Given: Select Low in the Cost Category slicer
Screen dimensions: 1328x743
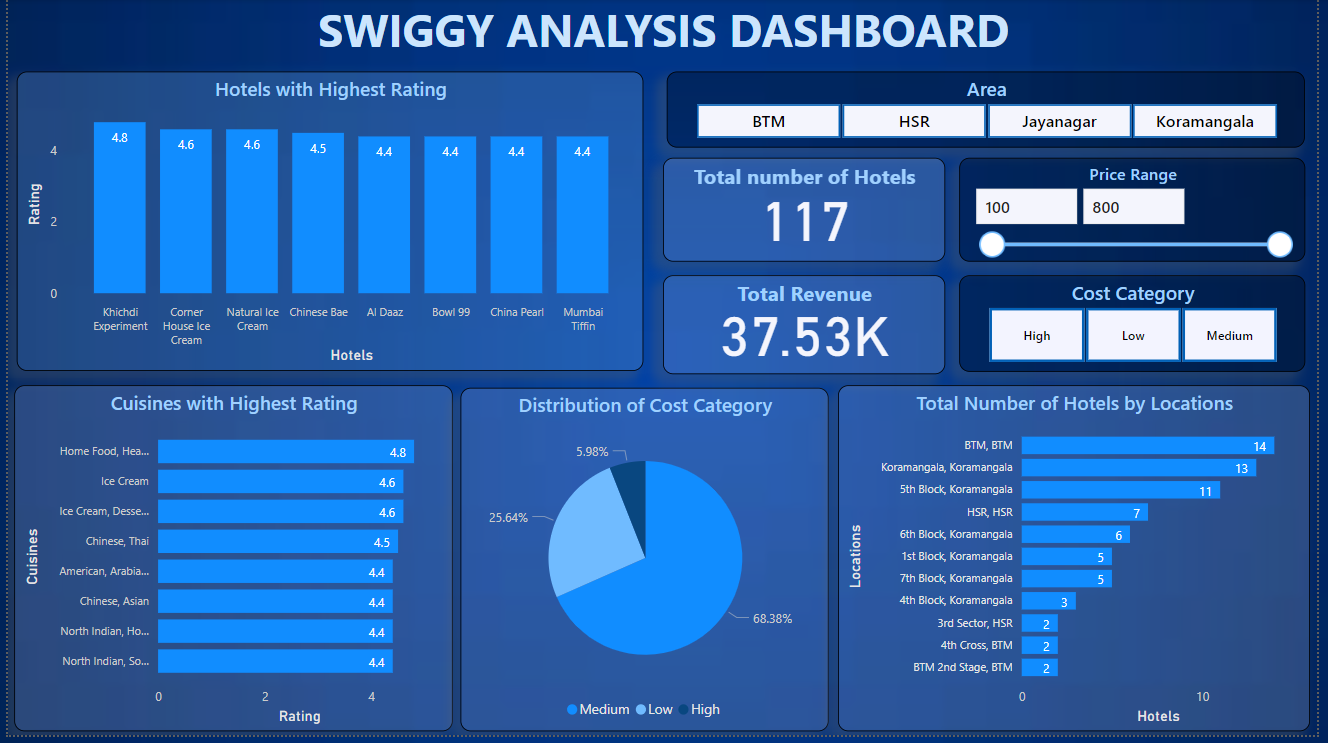Looking at the screenshot, I should [1132, 335].
